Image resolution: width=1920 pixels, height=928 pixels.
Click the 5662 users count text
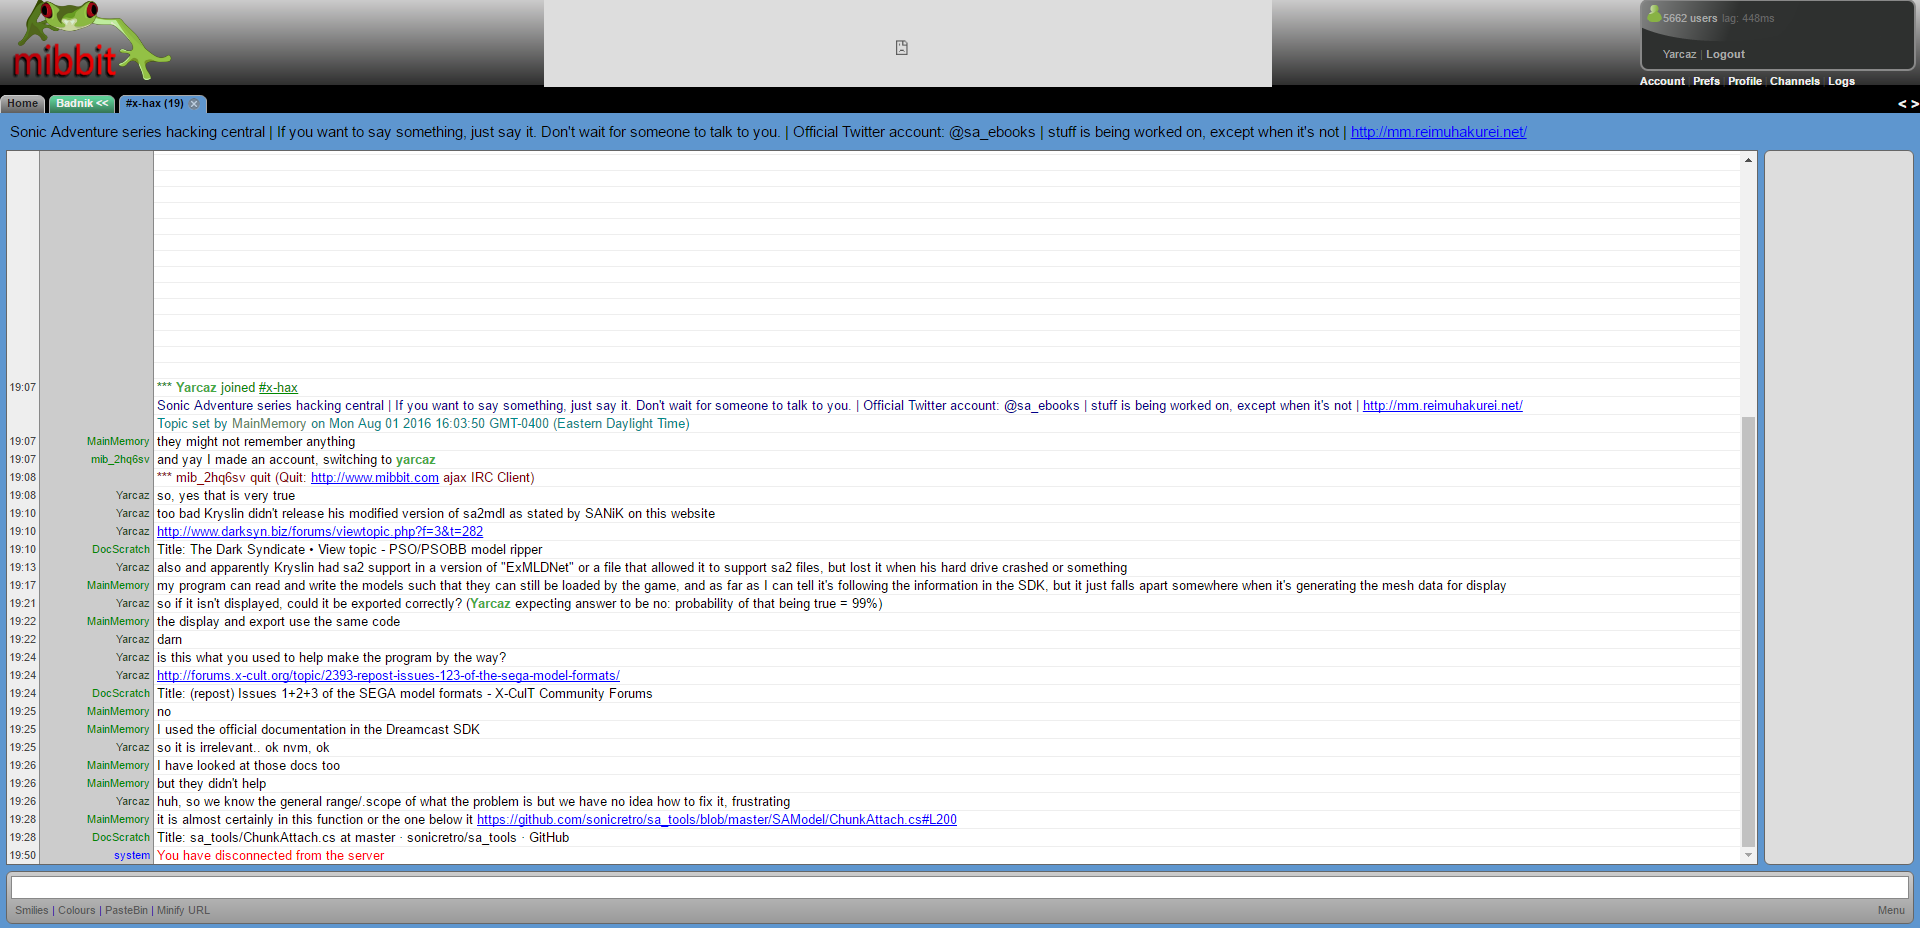[x=1690, y=18]
